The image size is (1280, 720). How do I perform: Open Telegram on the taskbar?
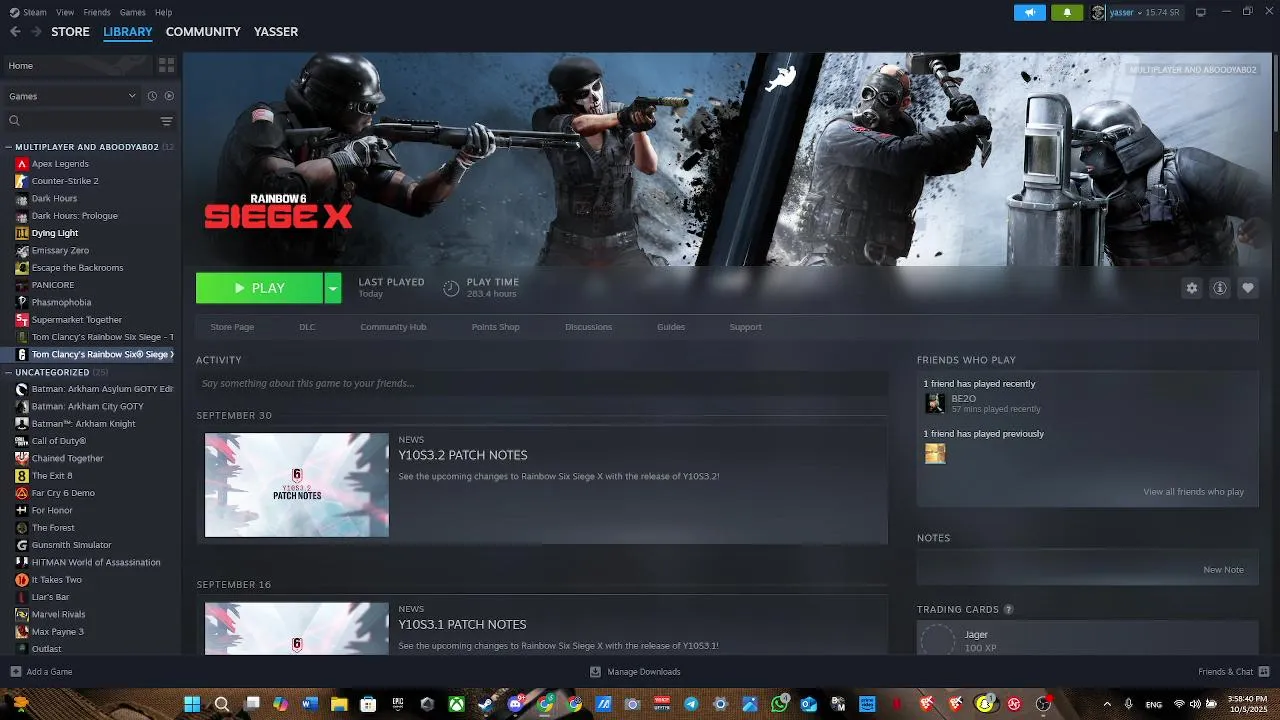pyautogui.click(x=691, y=704)
